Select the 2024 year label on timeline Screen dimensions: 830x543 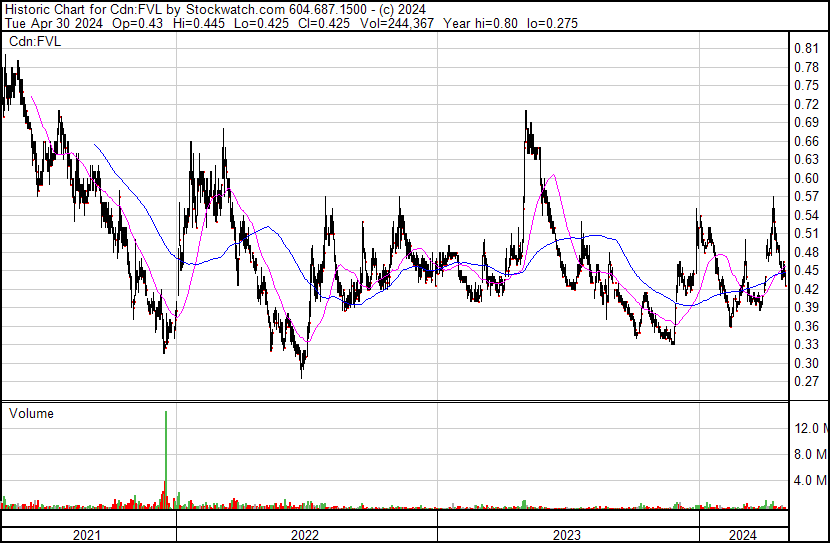(x=744, y=535)
